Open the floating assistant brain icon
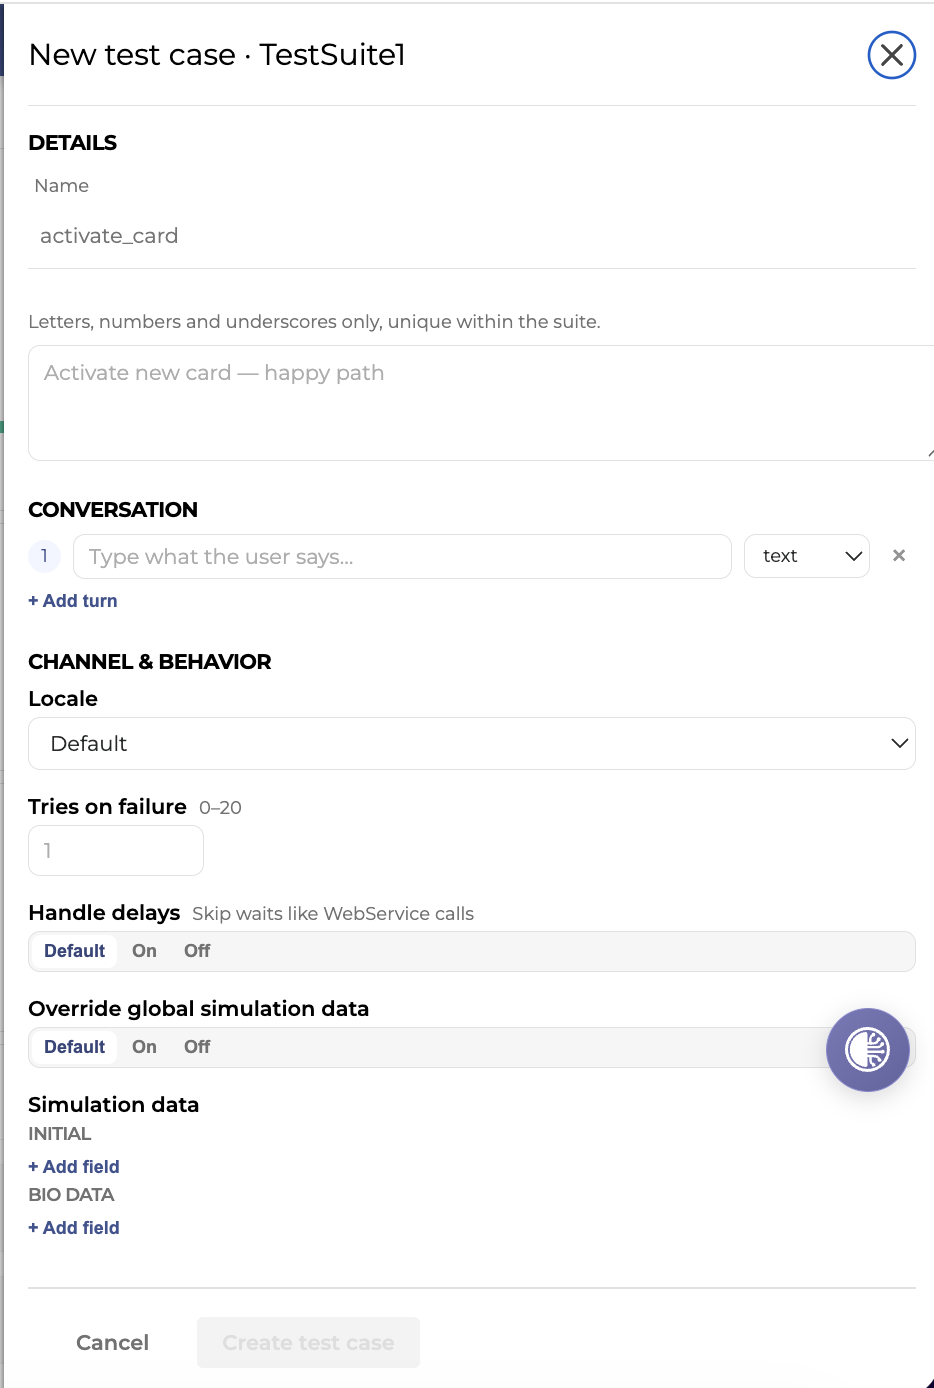Image resolution: width=934 pixels, height=1388 pixels. coord(867,1049)
